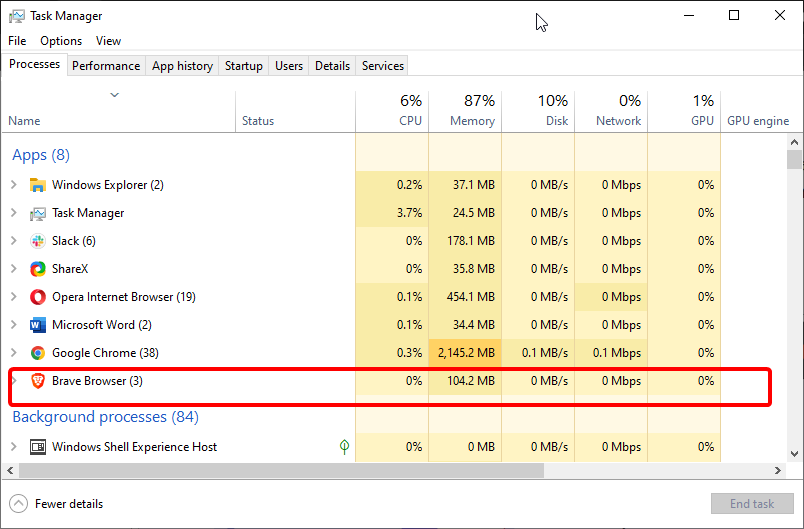The height and width of the screenshot is (529, 804).
Task: Expand Microsoft Word (2) processes
Action: (x=14, y=325)
